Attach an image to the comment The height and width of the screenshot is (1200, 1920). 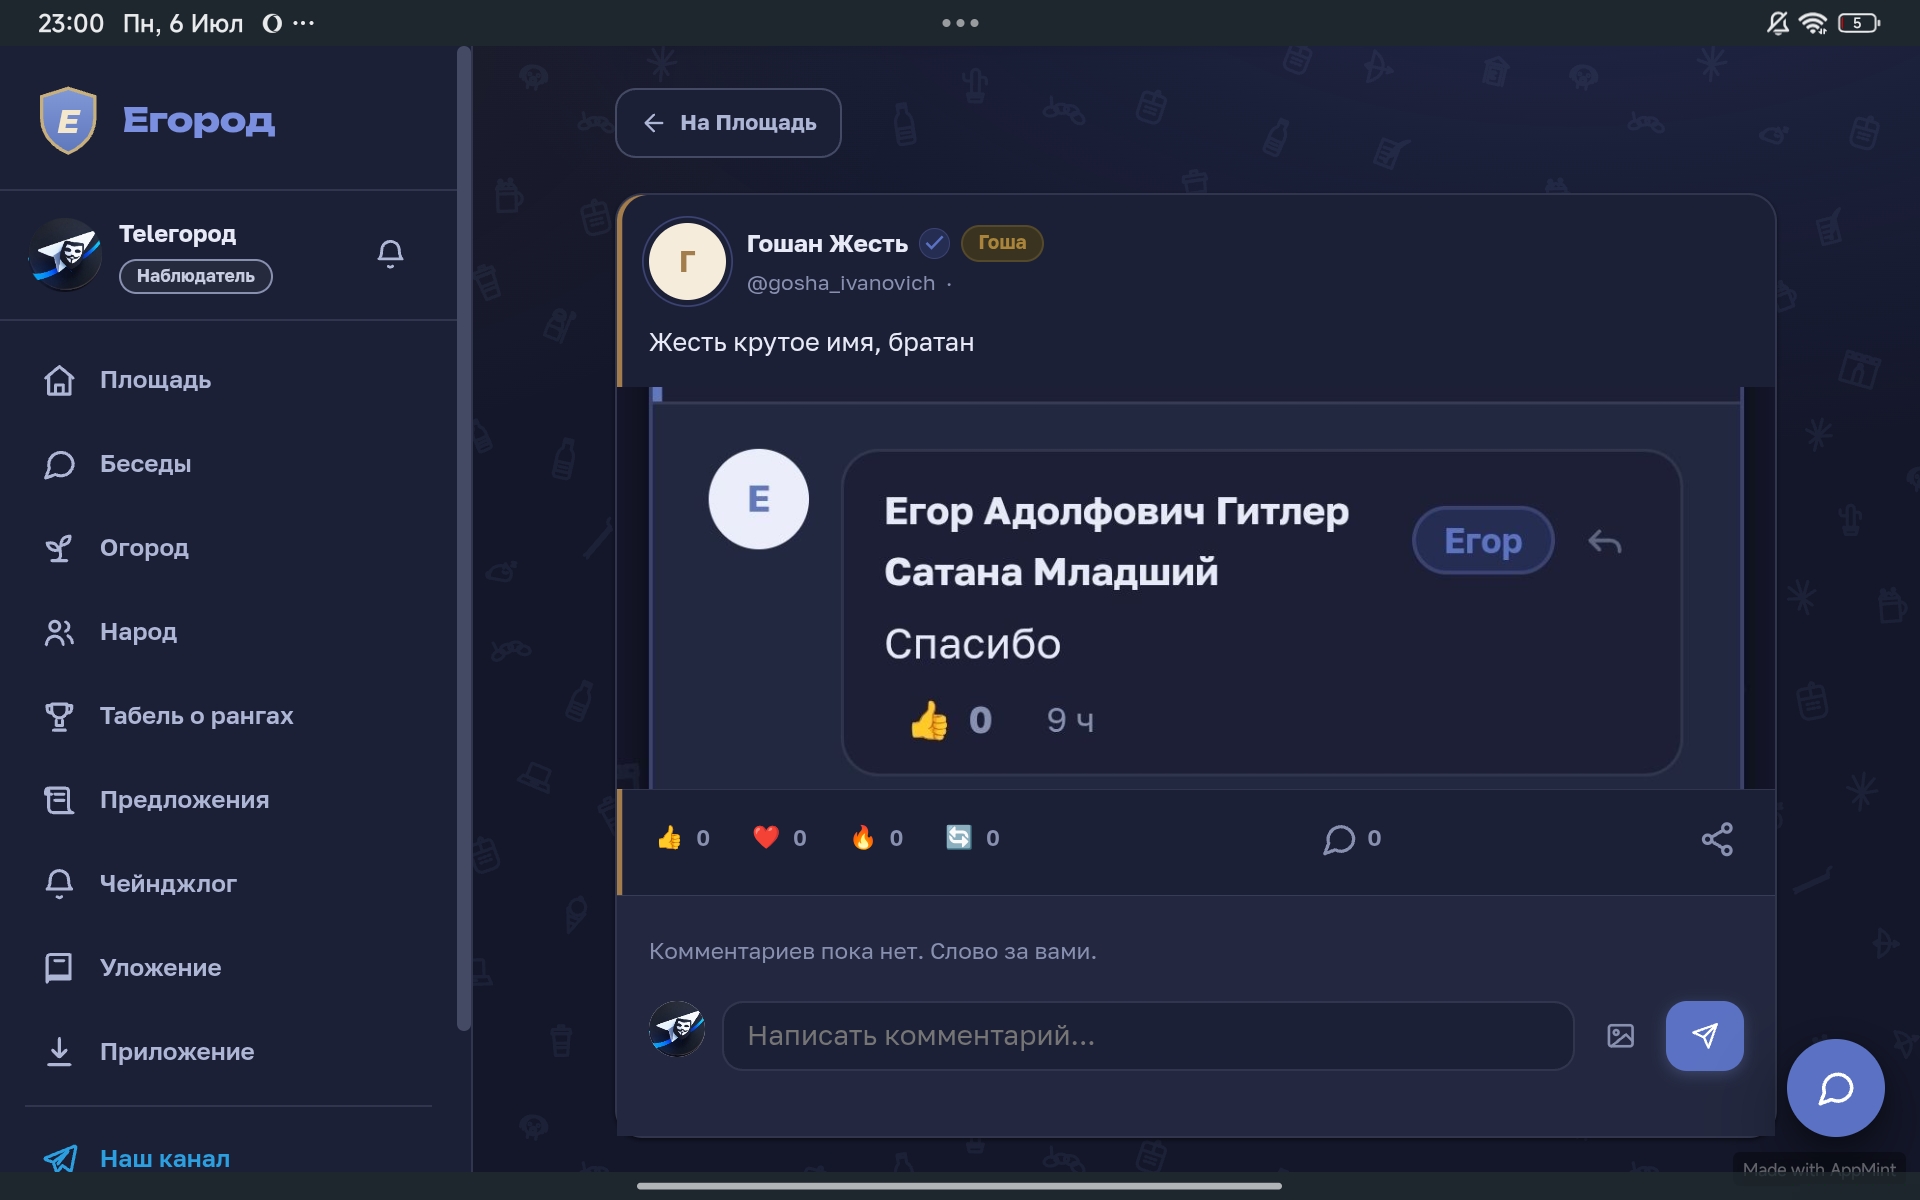click(1620, 1036)
